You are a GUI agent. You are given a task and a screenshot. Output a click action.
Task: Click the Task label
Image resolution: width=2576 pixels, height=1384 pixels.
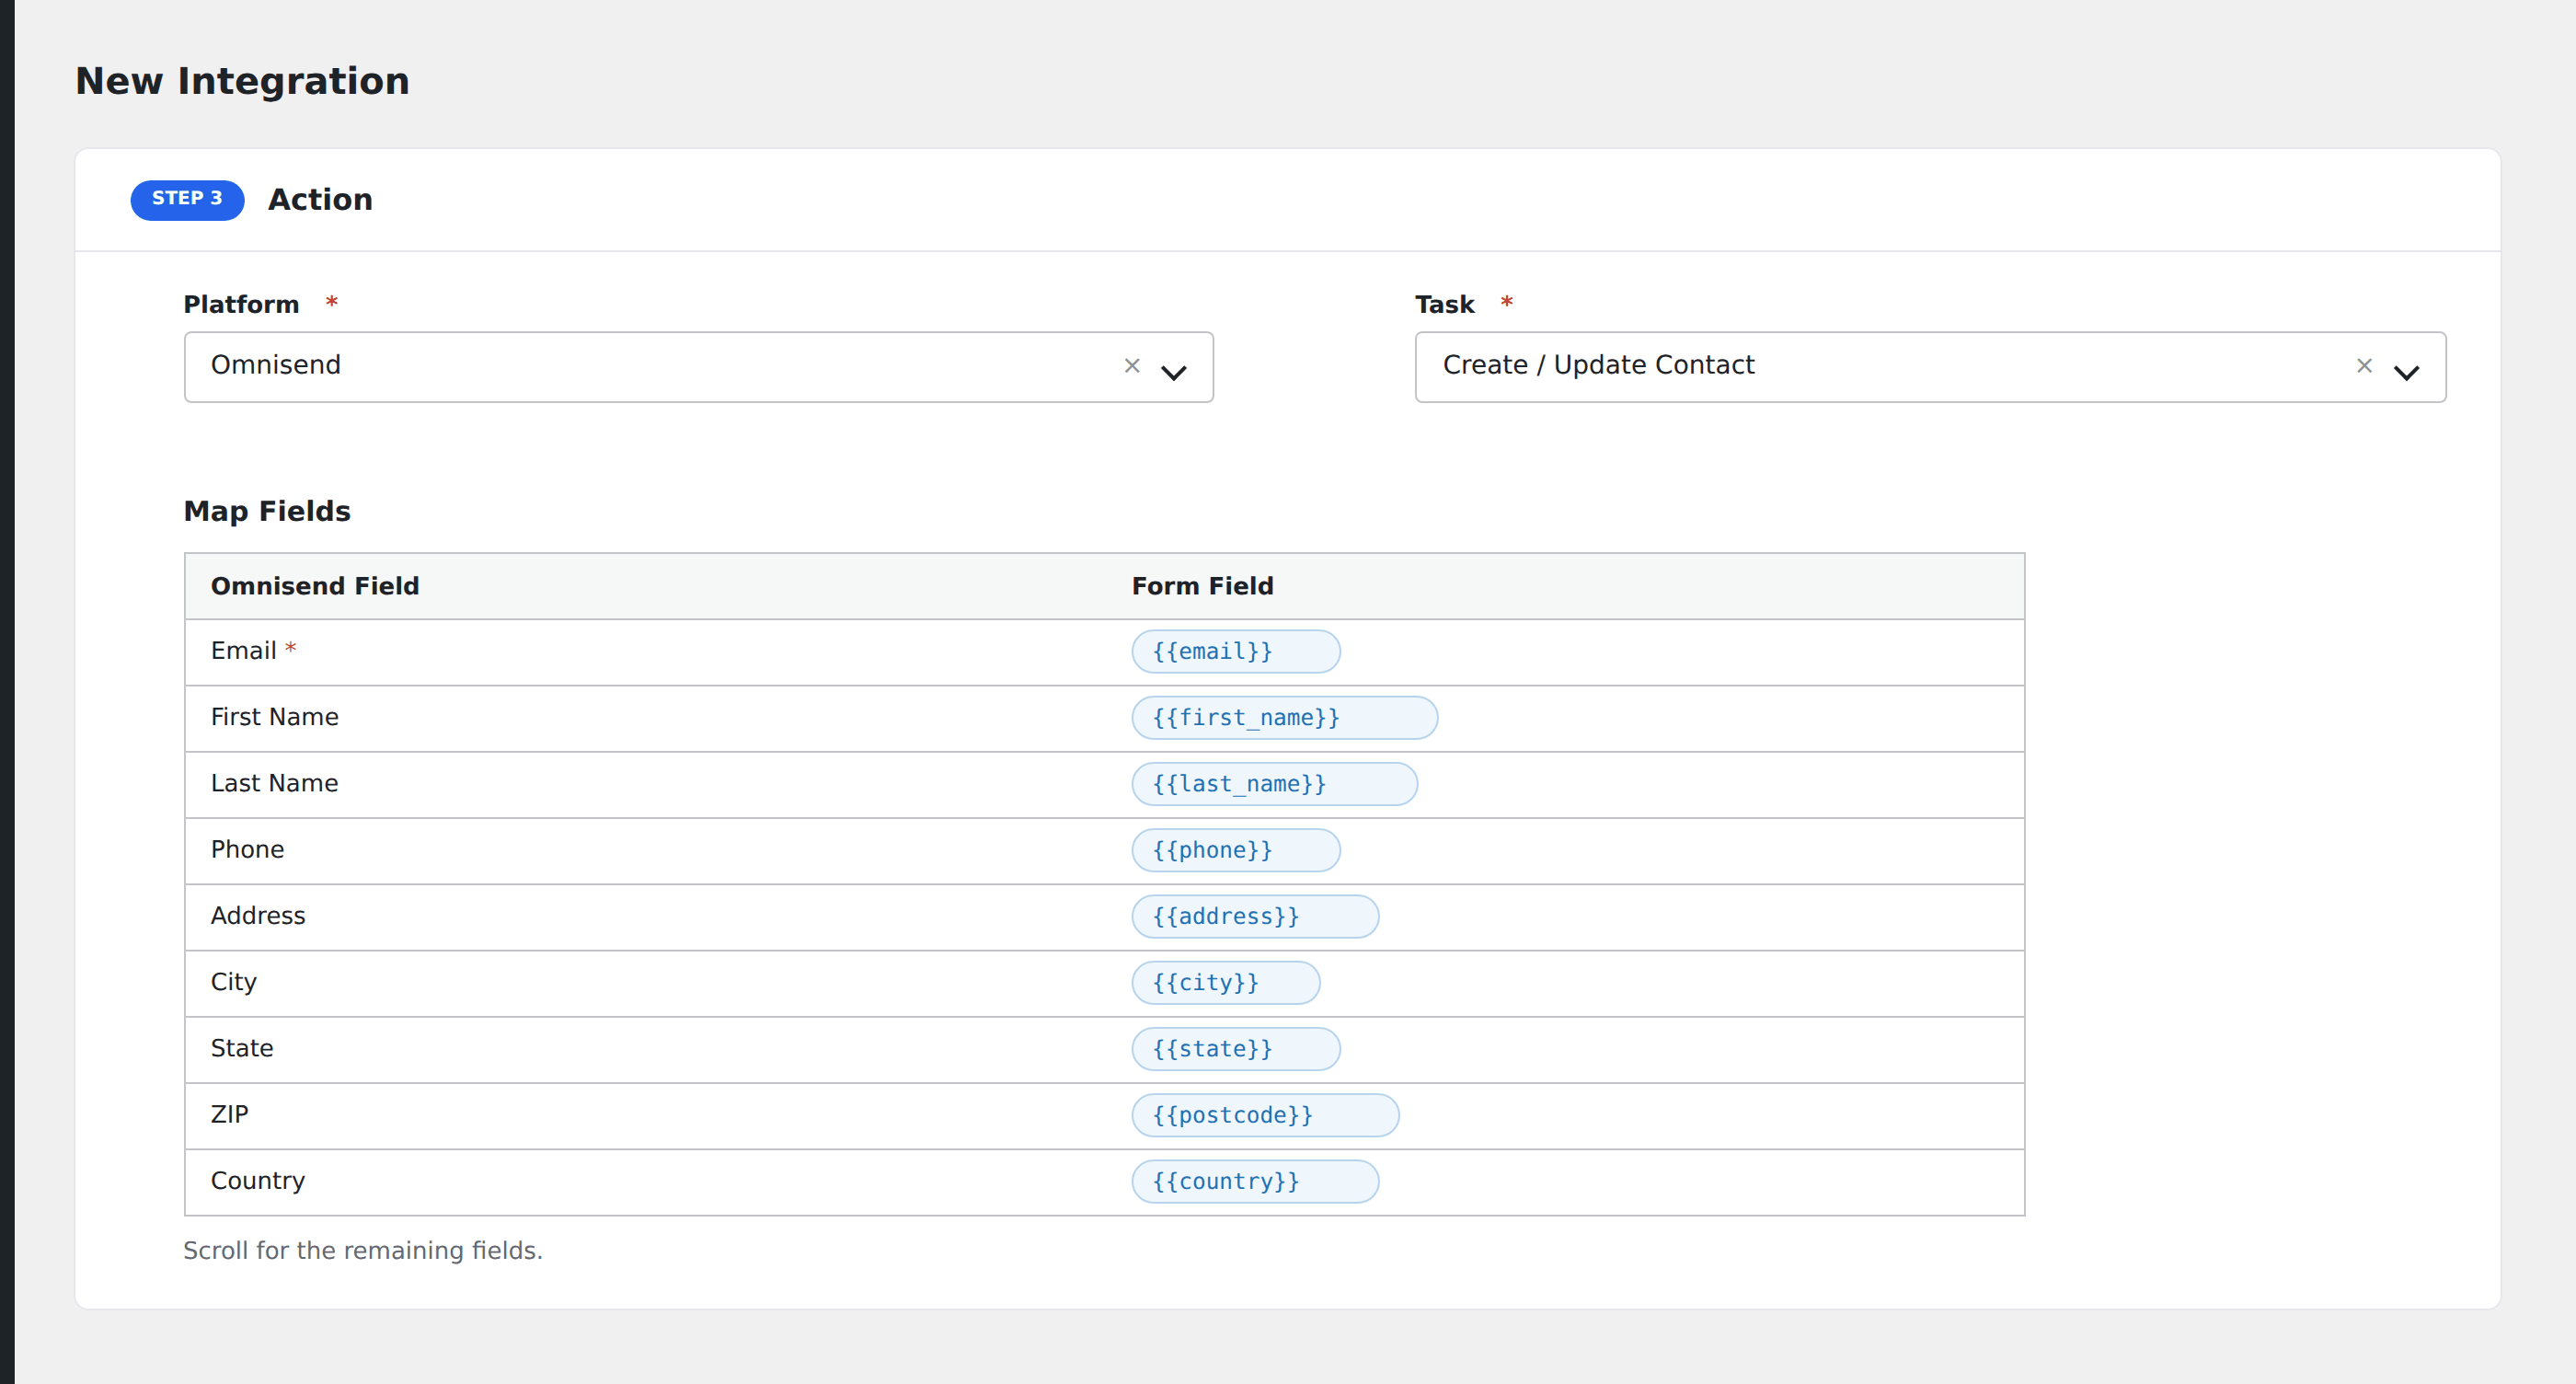click(x=1444, y=304)
